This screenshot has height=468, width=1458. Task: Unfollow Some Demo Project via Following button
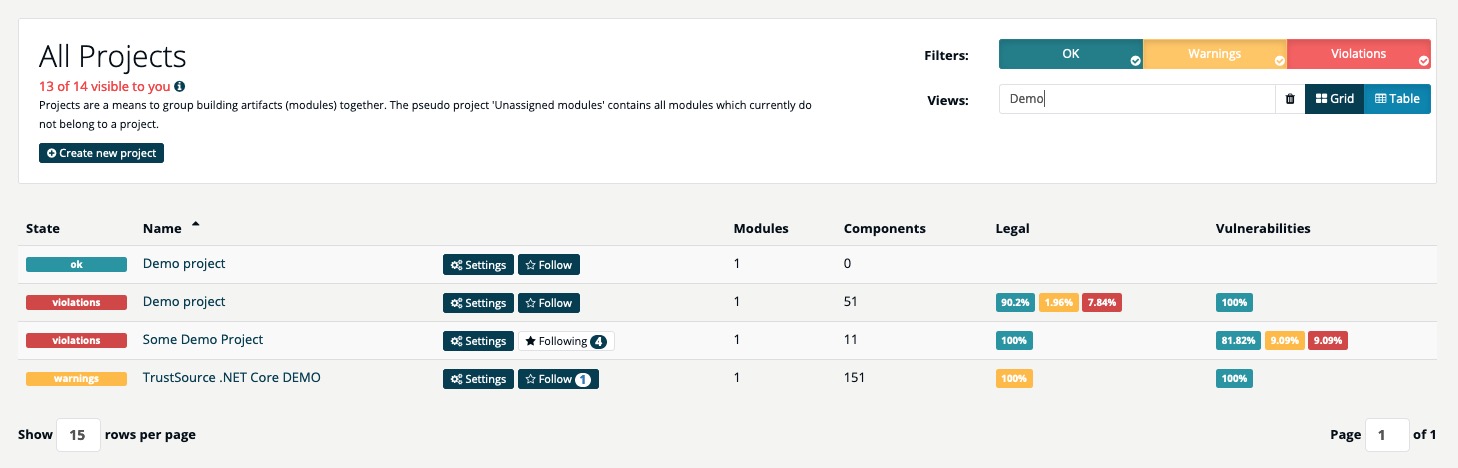coord(566,341)
